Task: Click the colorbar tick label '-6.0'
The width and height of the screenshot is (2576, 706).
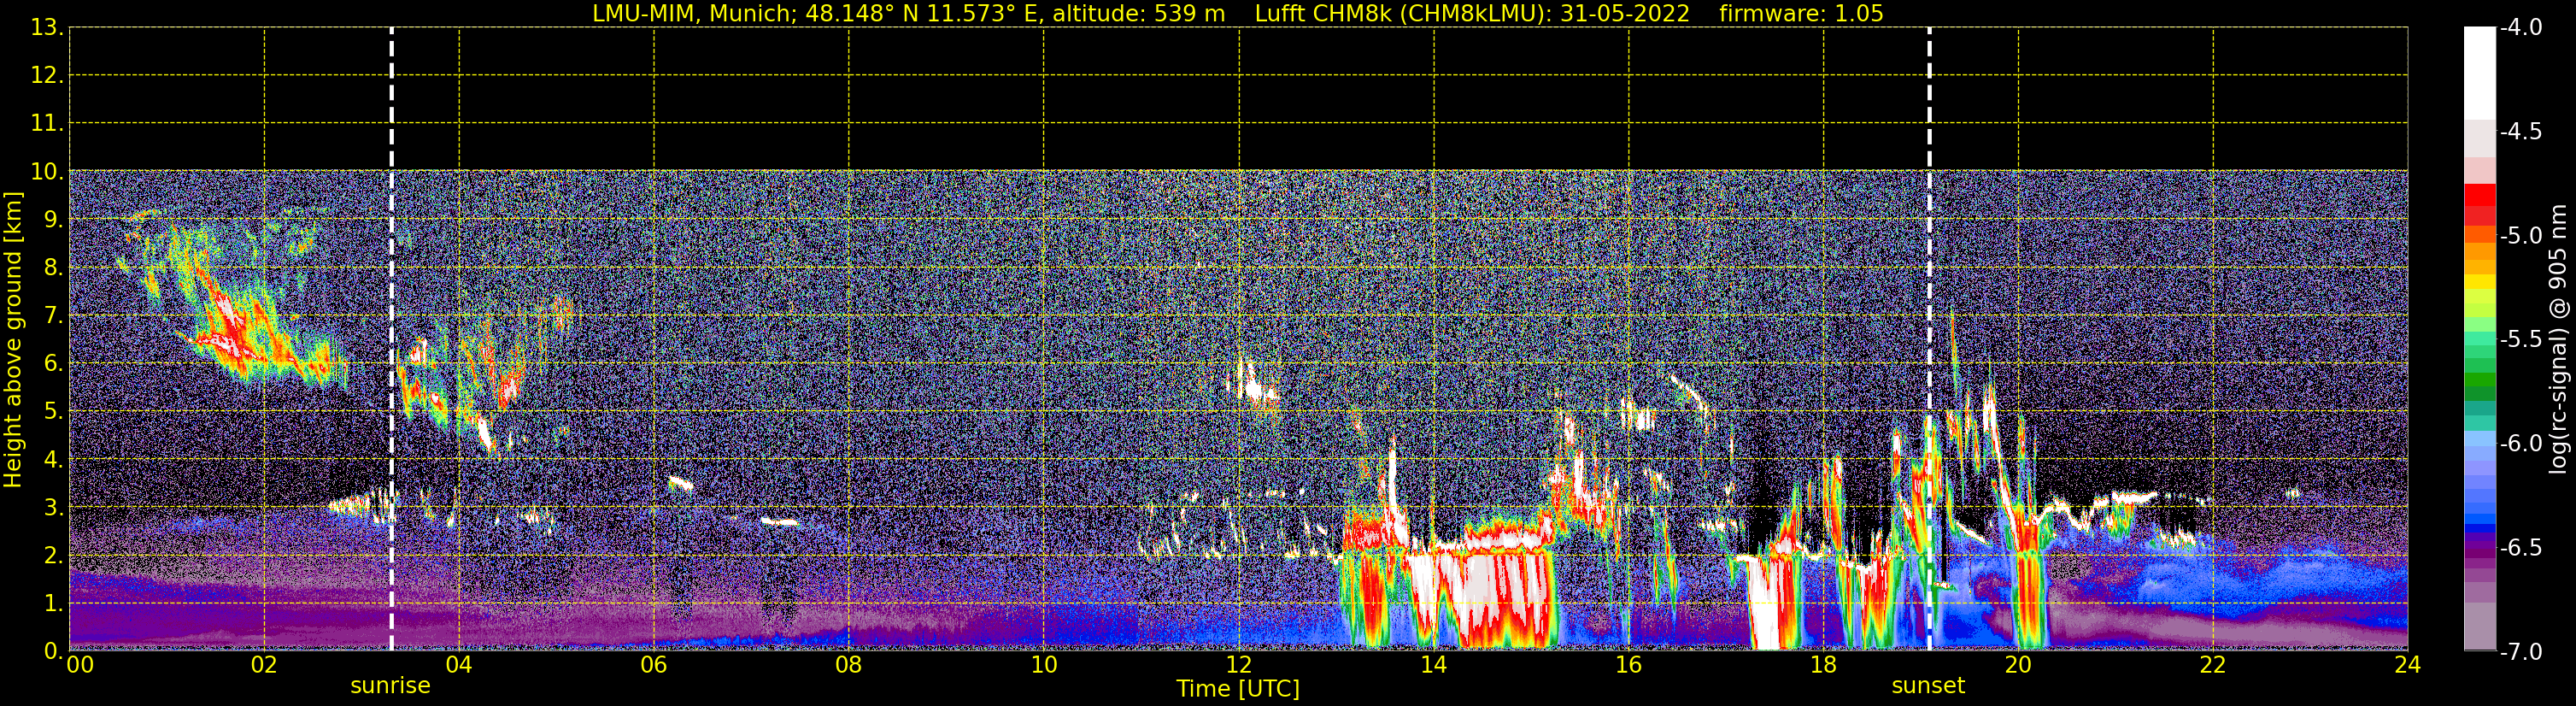Action: pyautogui.click(x=2521, y=444)
